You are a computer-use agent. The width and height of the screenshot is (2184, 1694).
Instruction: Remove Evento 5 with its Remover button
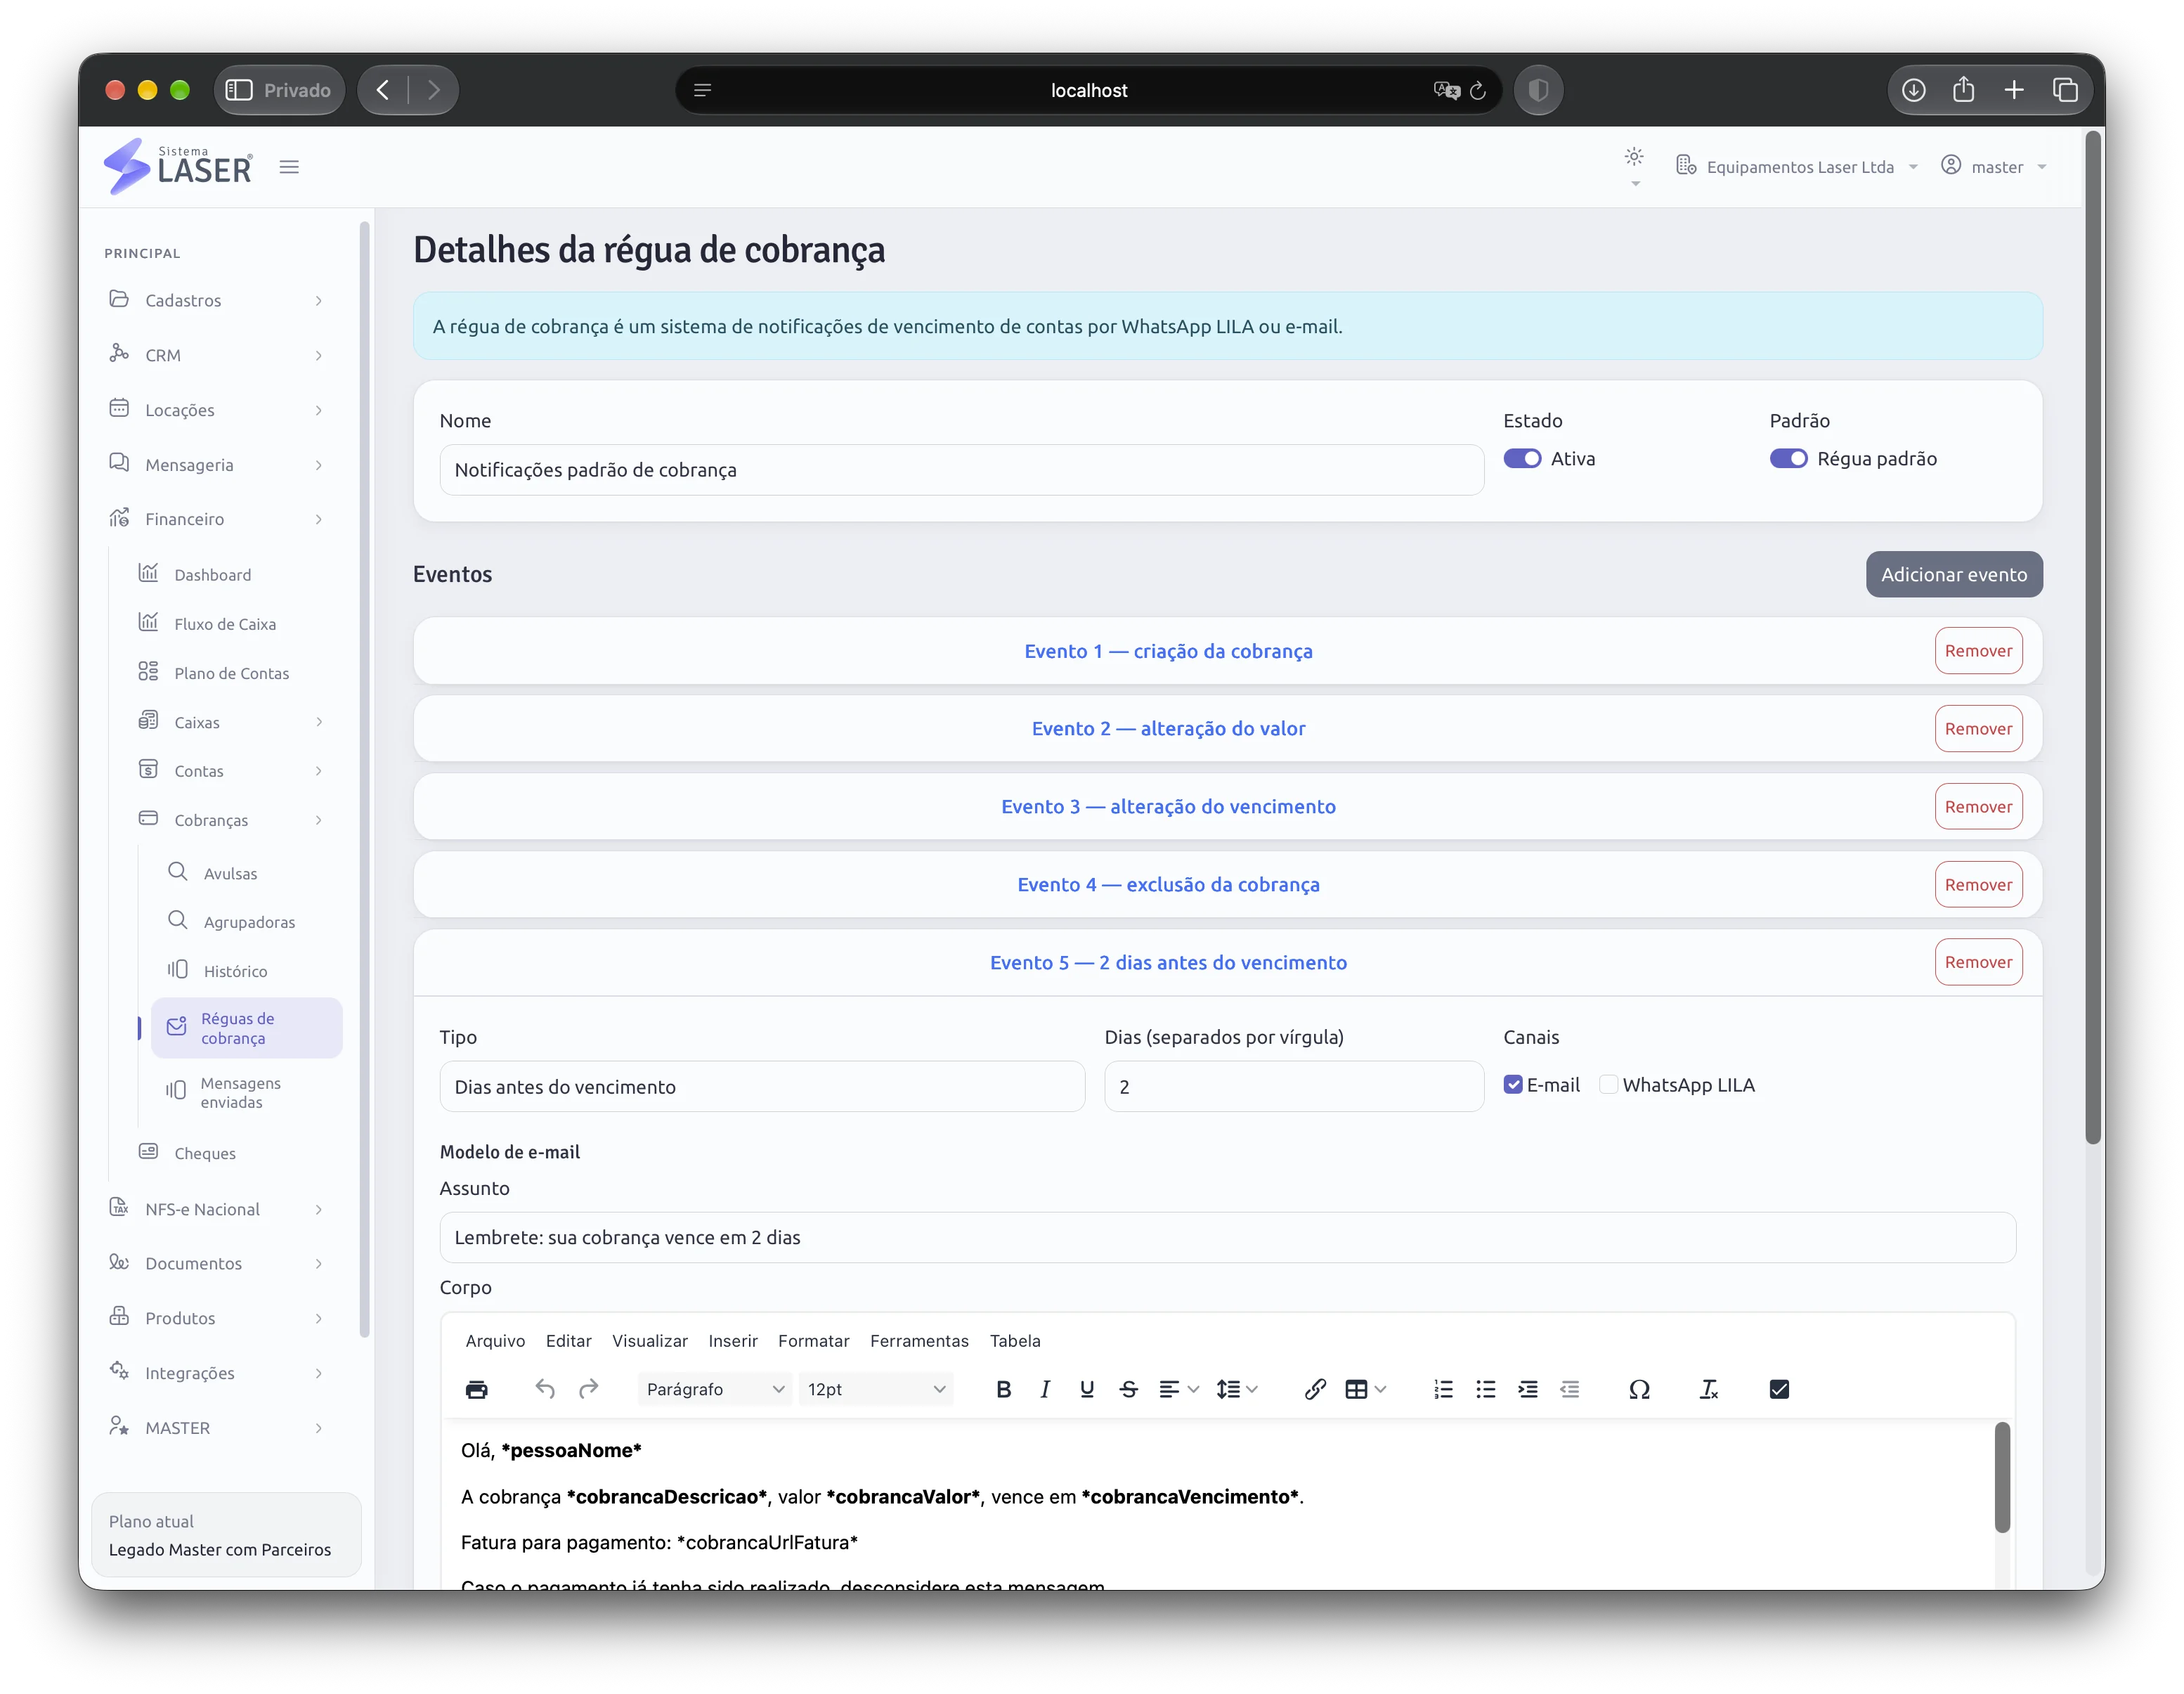(x=1978, y=962)
